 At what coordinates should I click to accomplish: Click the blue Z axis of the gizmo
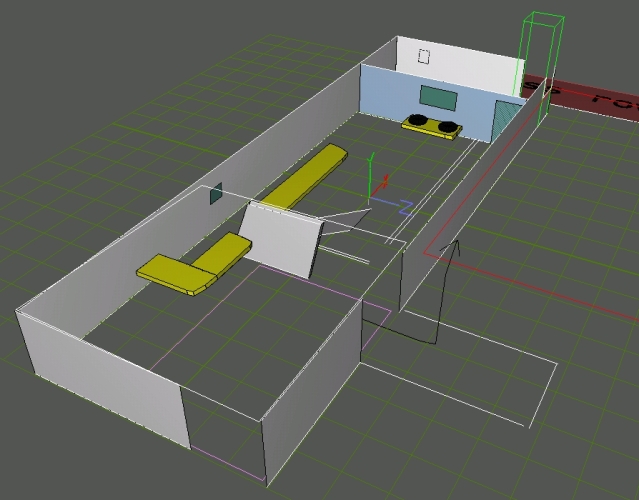point(391,205)
